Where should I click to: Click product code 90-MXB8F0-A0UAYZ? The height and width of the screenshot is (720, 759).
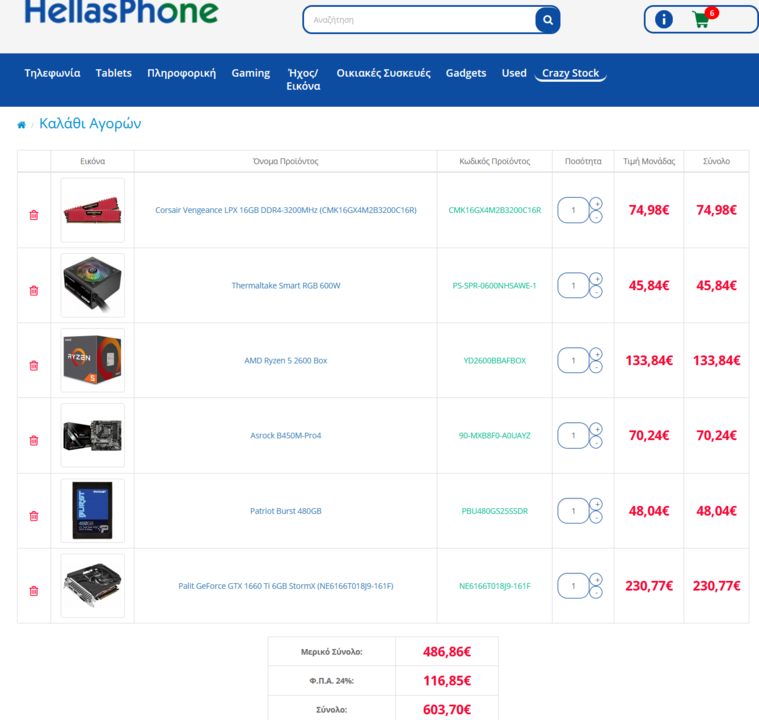point(495,436)
